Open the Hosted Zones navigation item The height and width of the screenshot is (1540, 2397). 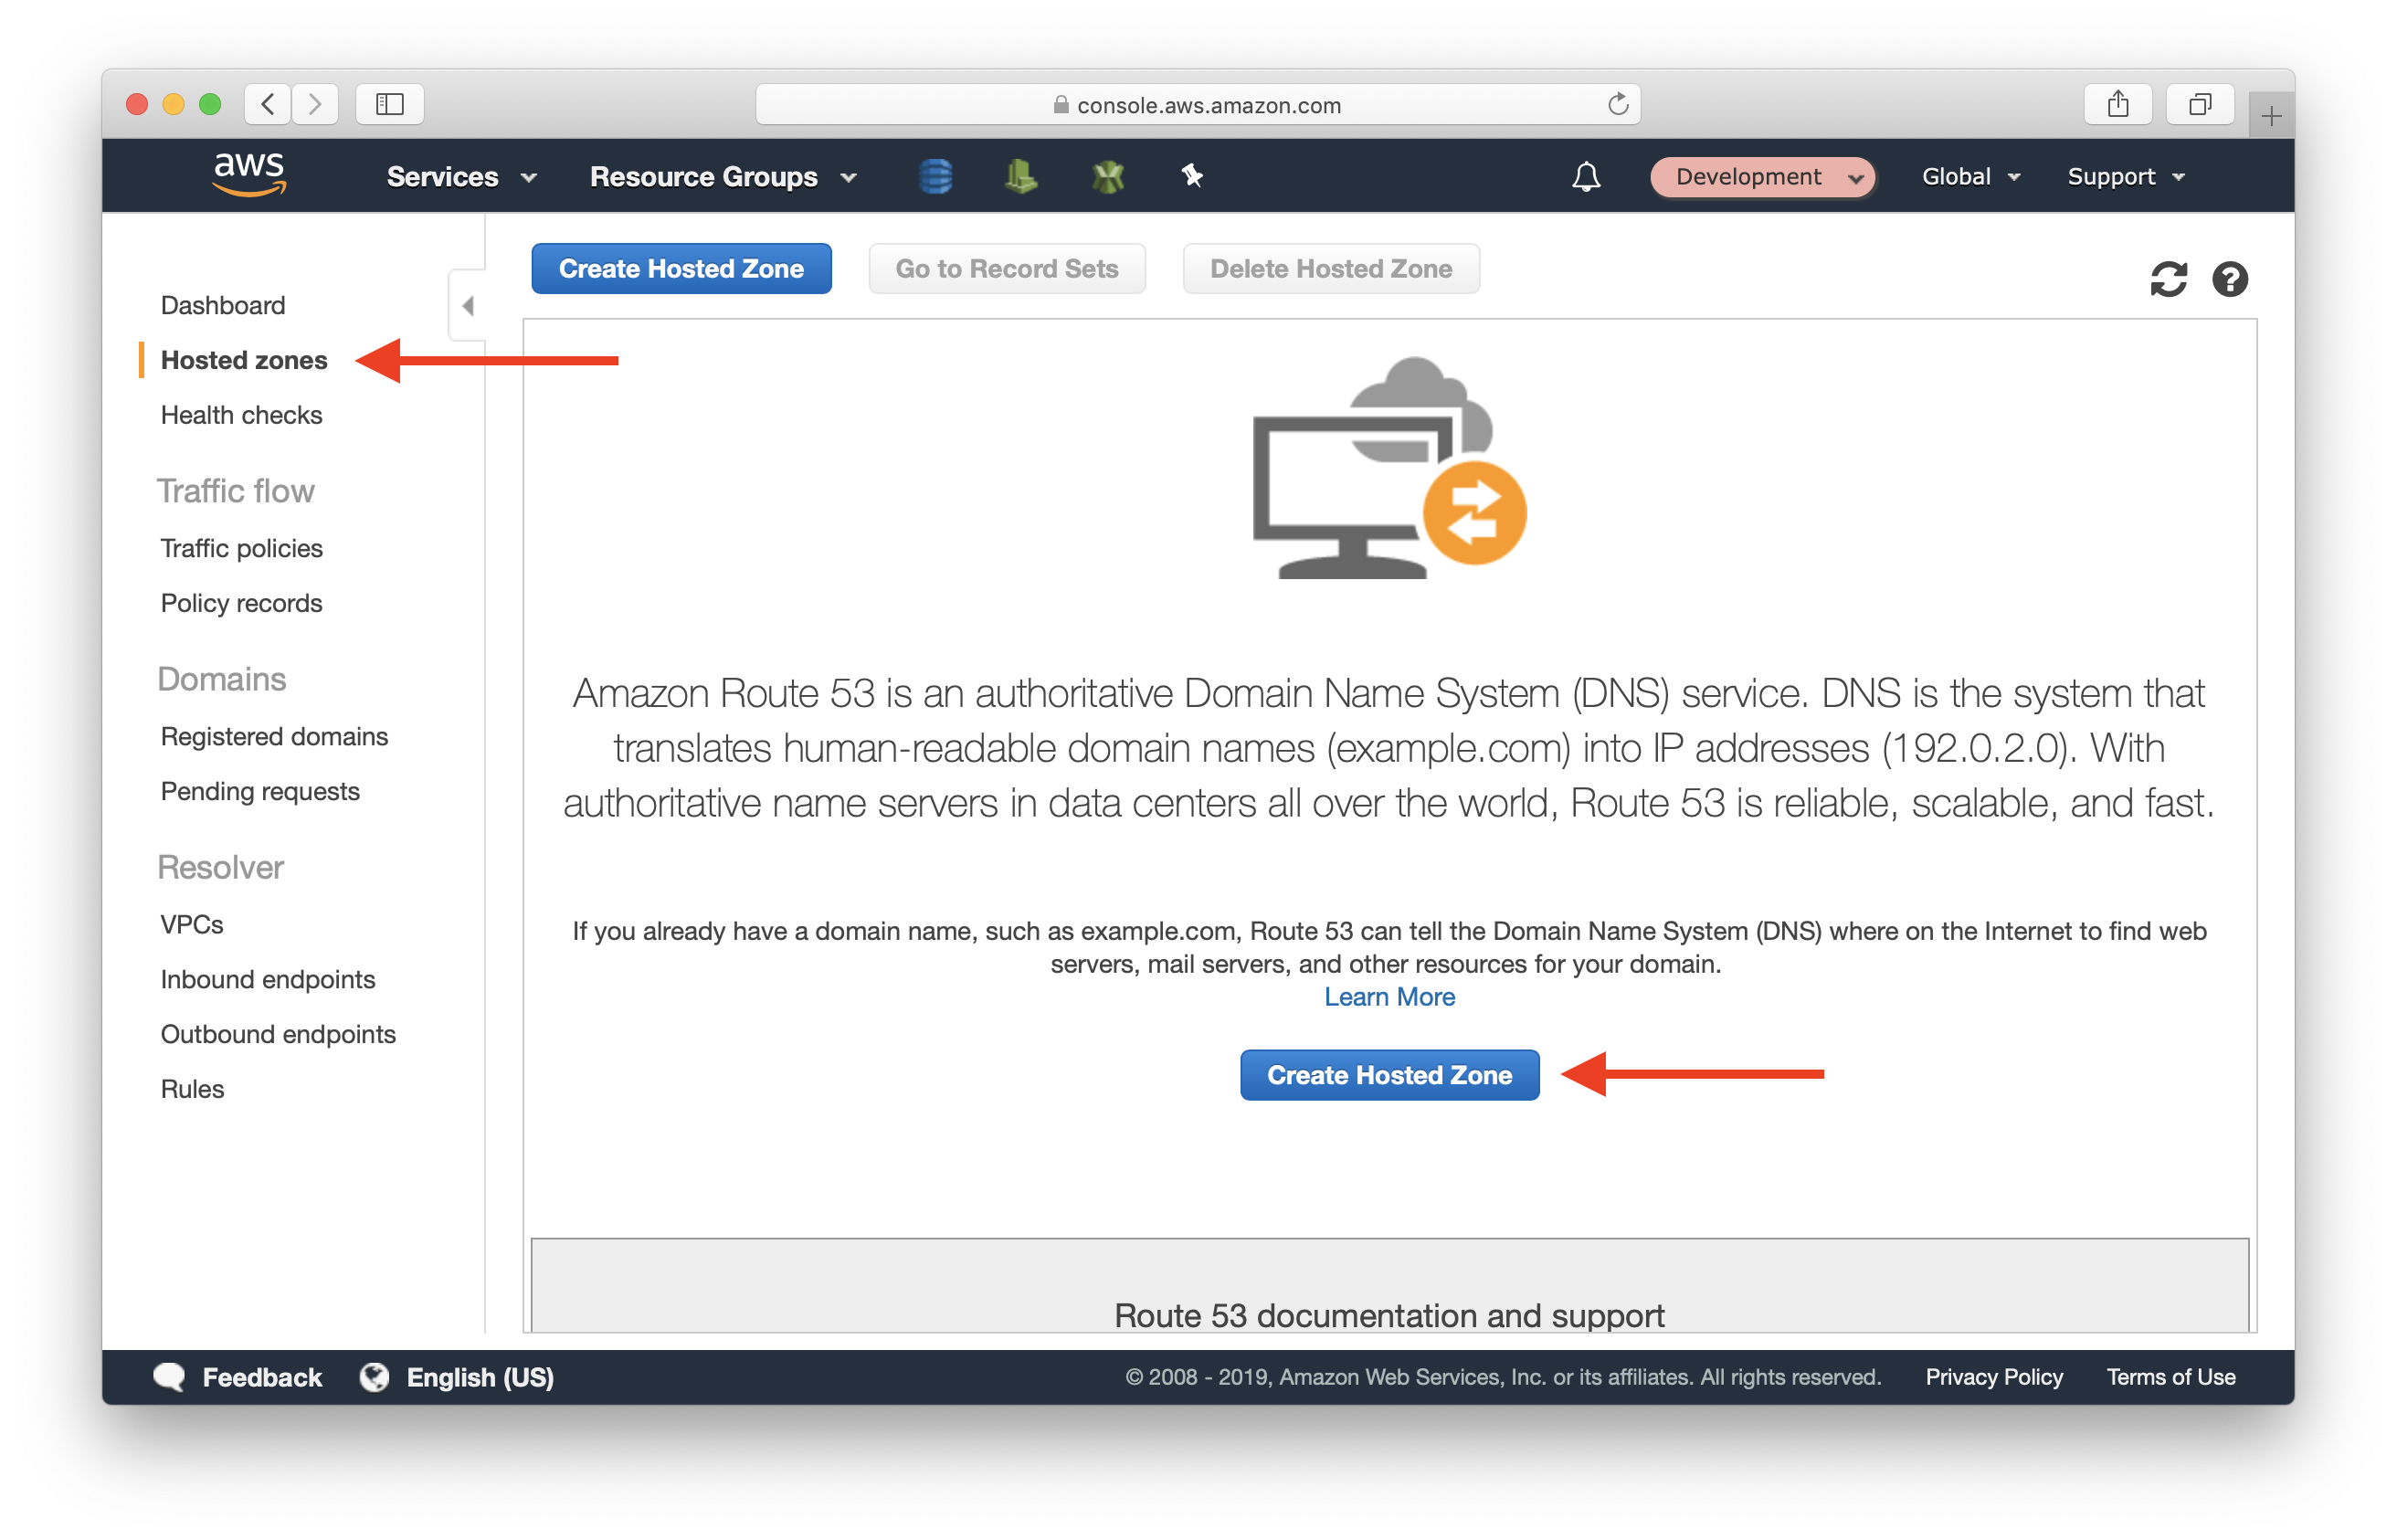243,360
